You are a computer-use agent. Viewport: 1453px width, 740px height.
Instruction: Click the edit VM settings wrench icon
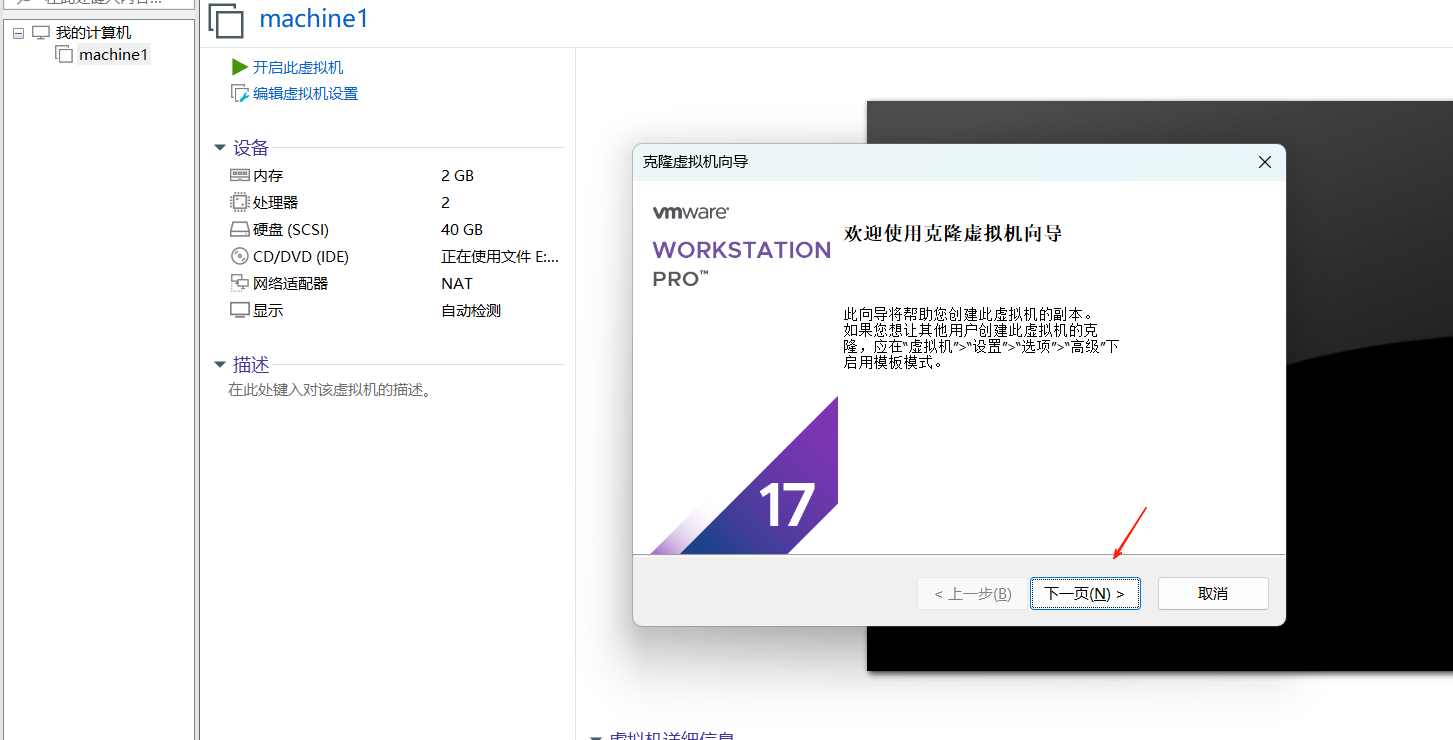240,93
